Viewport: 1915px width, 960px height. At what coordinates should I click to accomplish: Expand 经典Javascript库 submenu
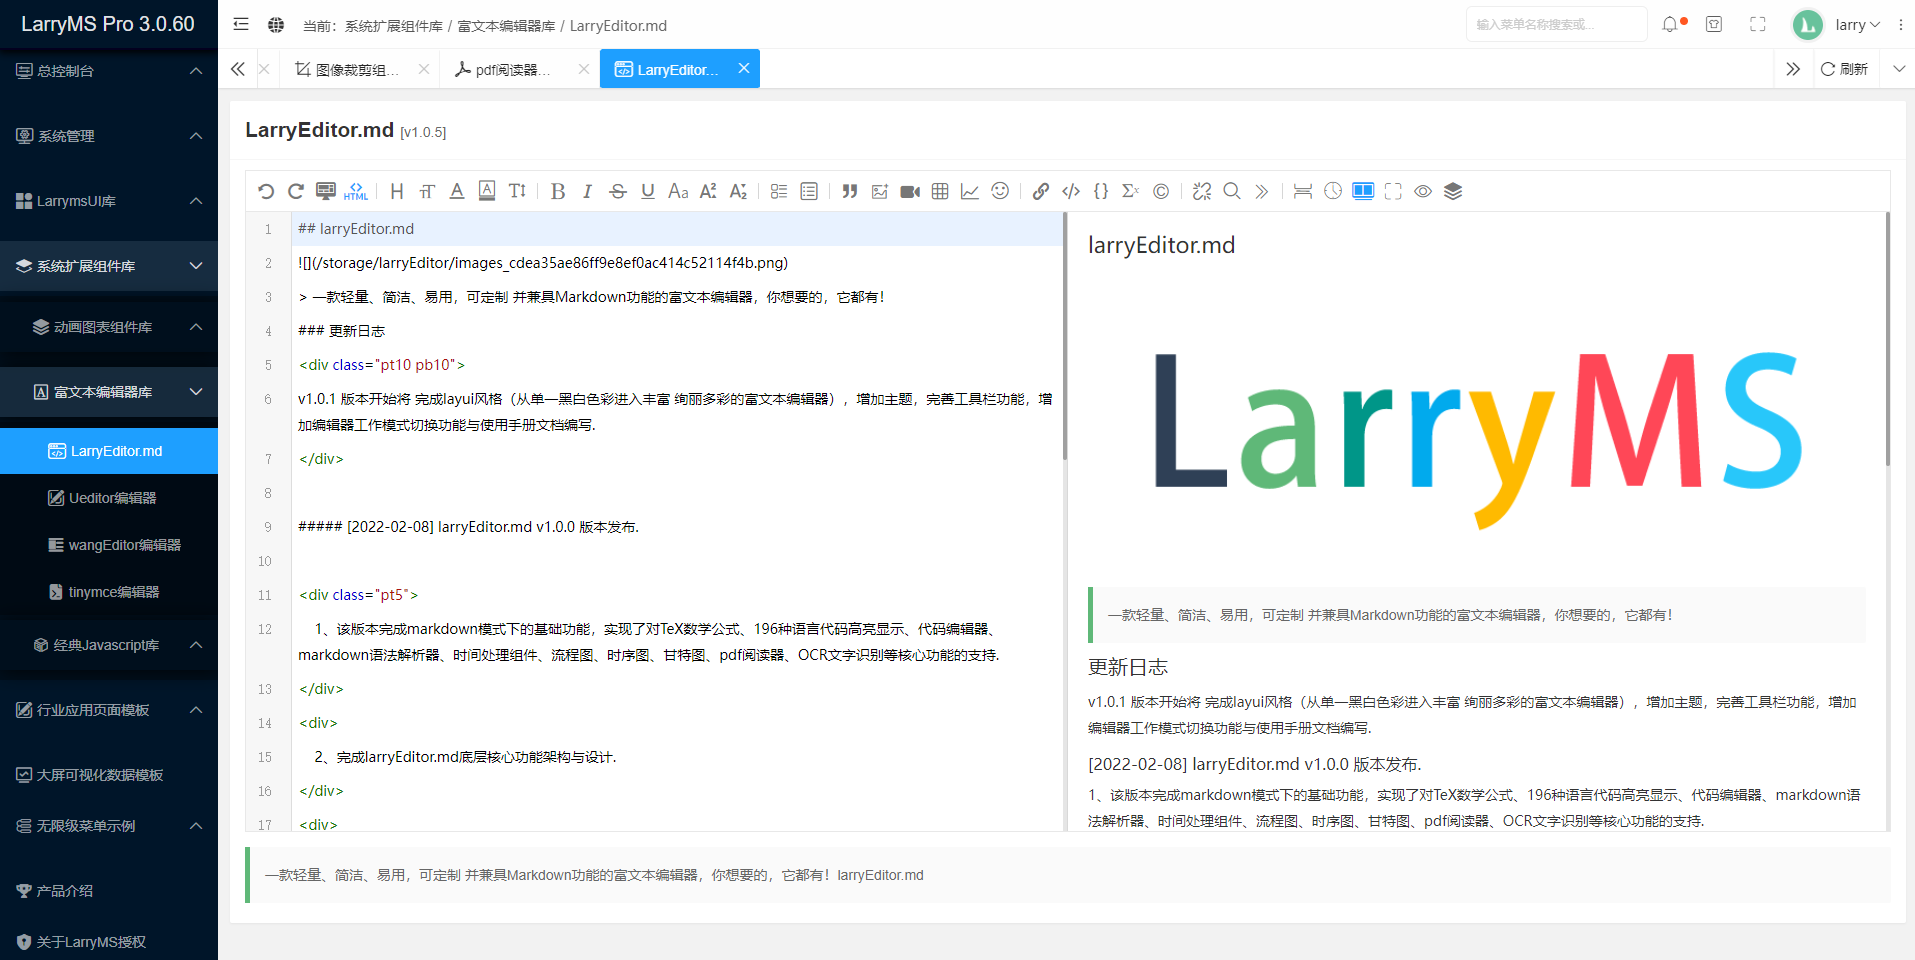[x=109, y=645]
